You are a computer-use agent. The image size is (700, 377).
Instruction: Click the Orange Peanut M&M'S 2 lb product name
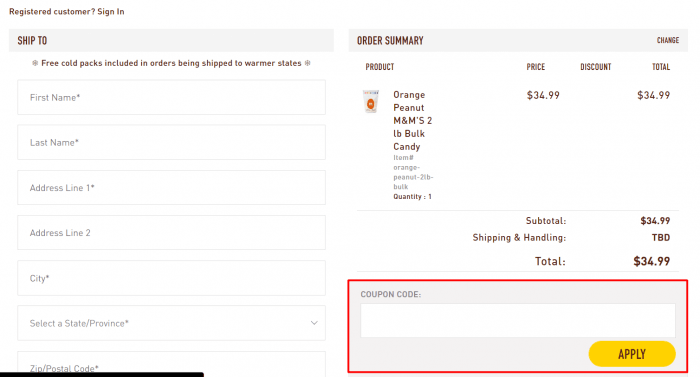click(412, 121)
